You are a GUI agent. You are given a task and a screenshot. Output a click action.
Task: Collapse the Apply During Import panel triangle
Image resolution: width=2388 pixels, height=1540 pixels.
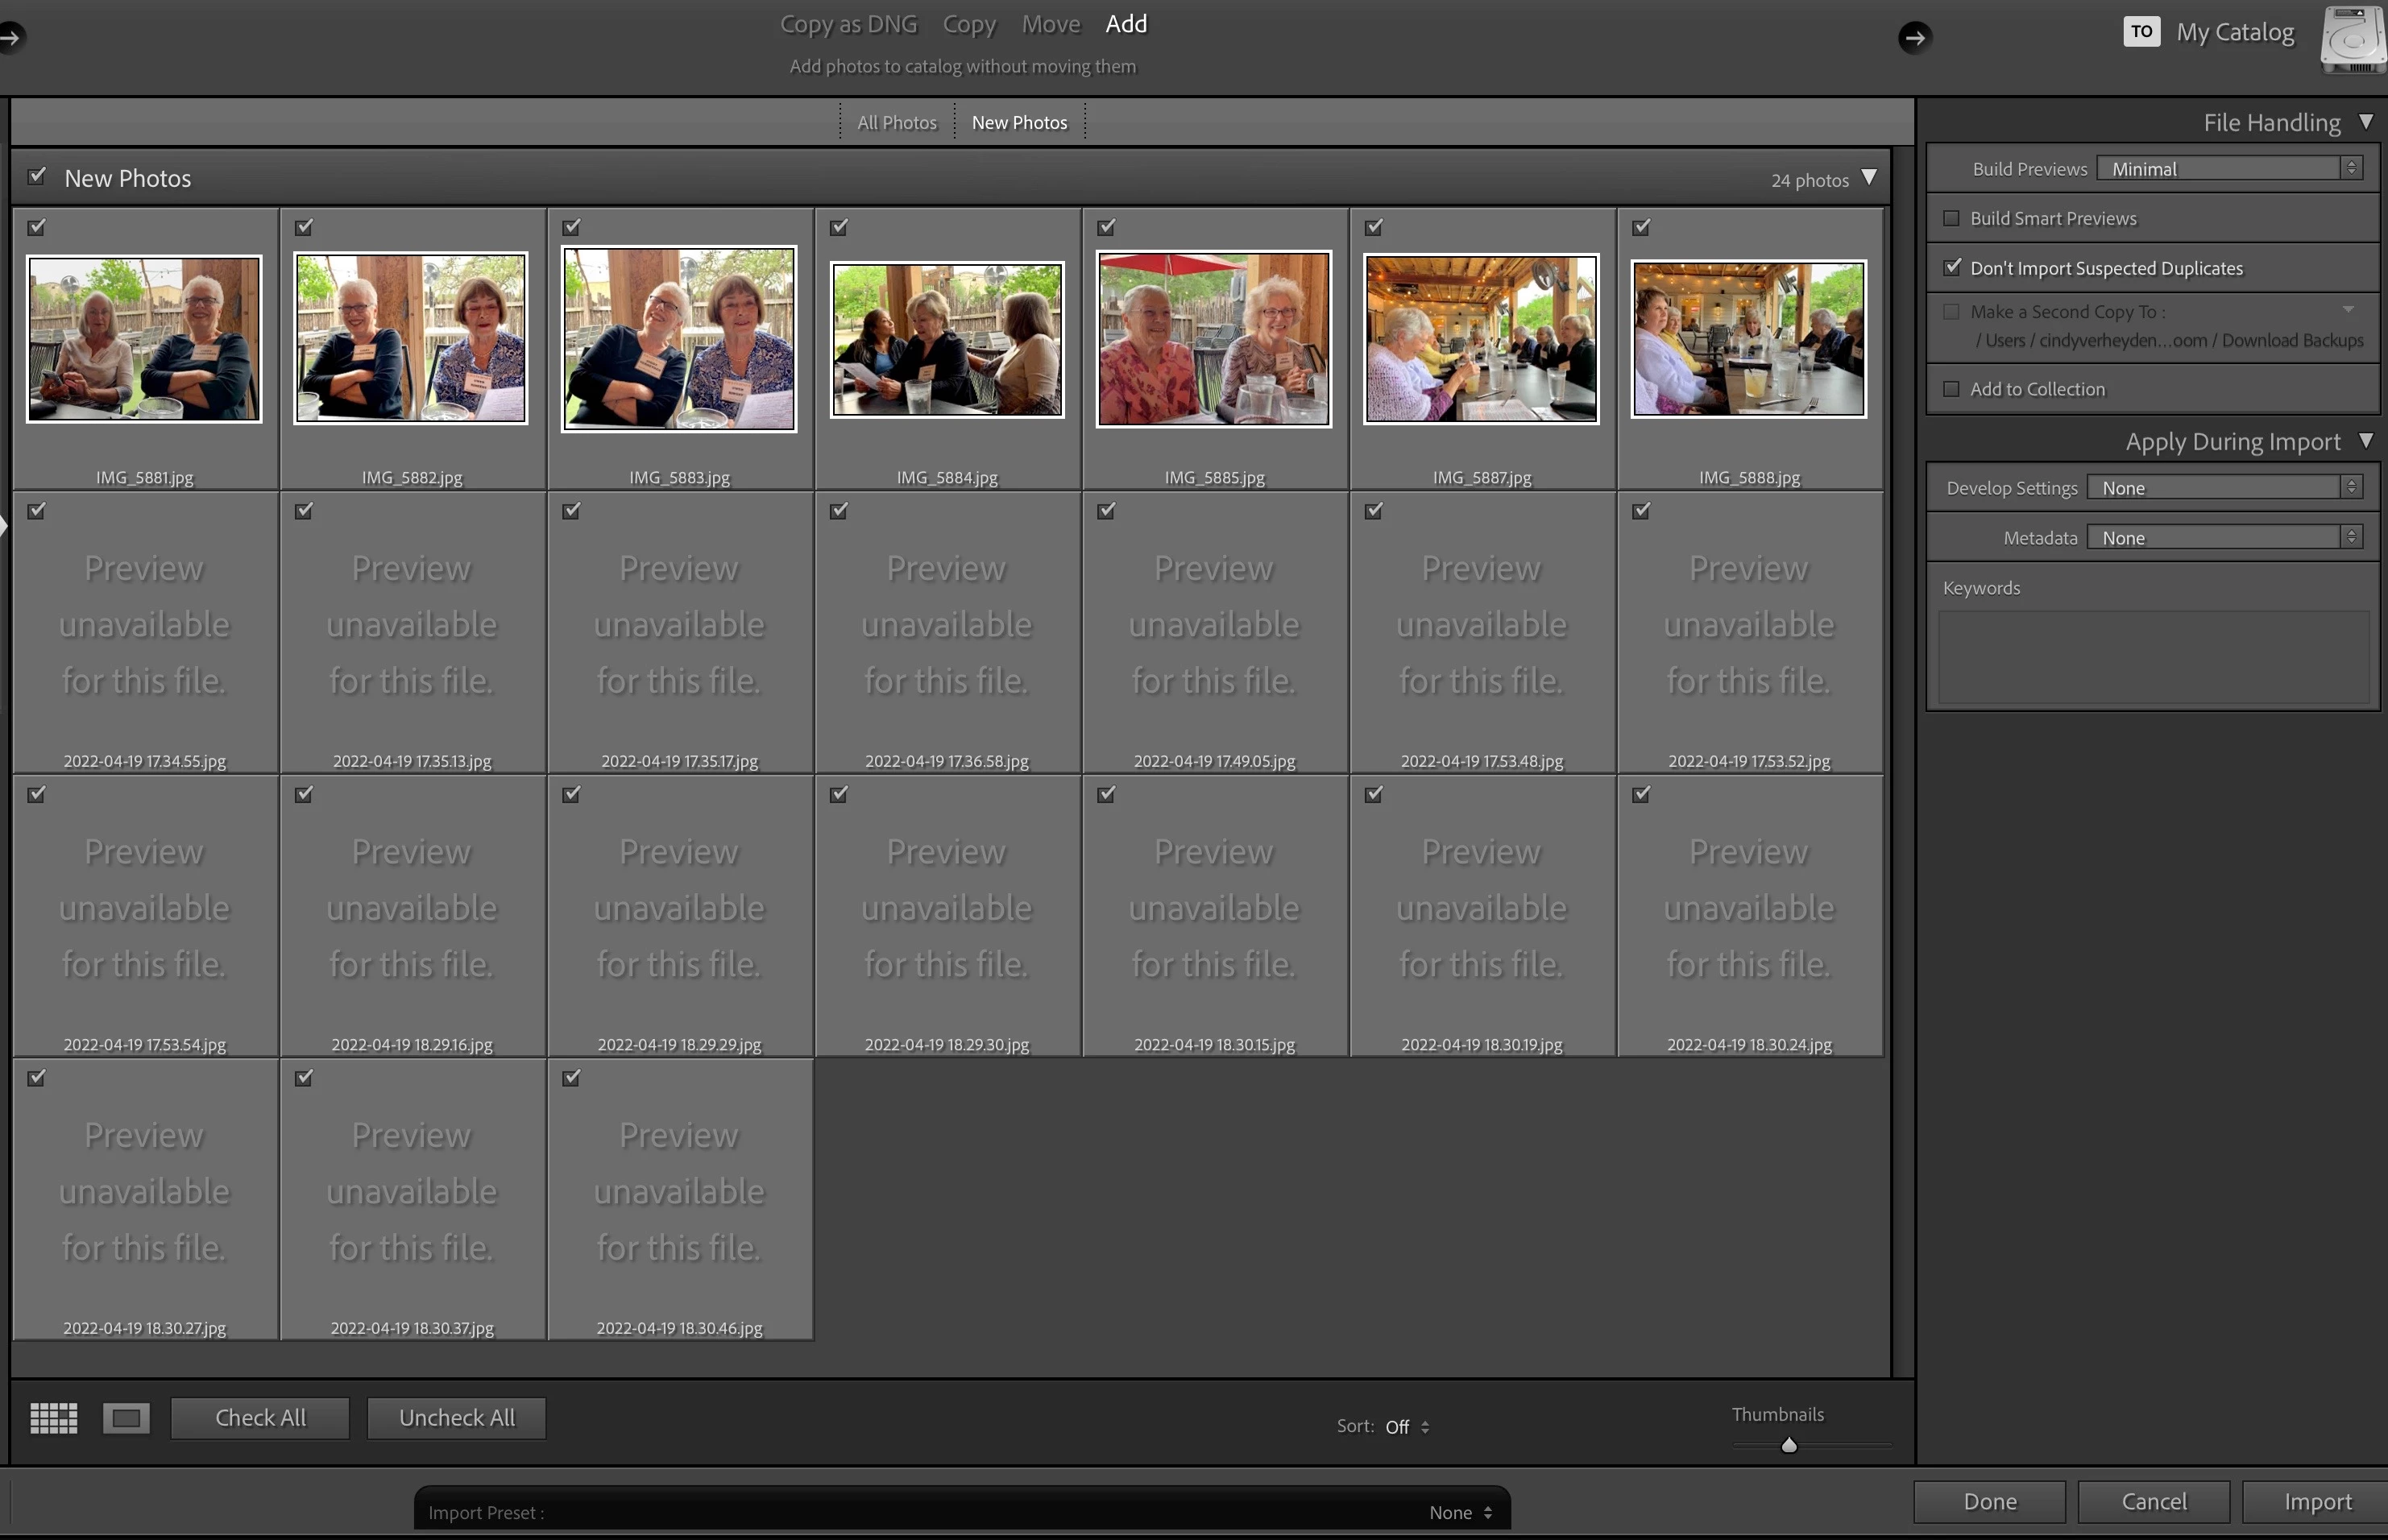pyautogui.click(x=2366, y=441)
